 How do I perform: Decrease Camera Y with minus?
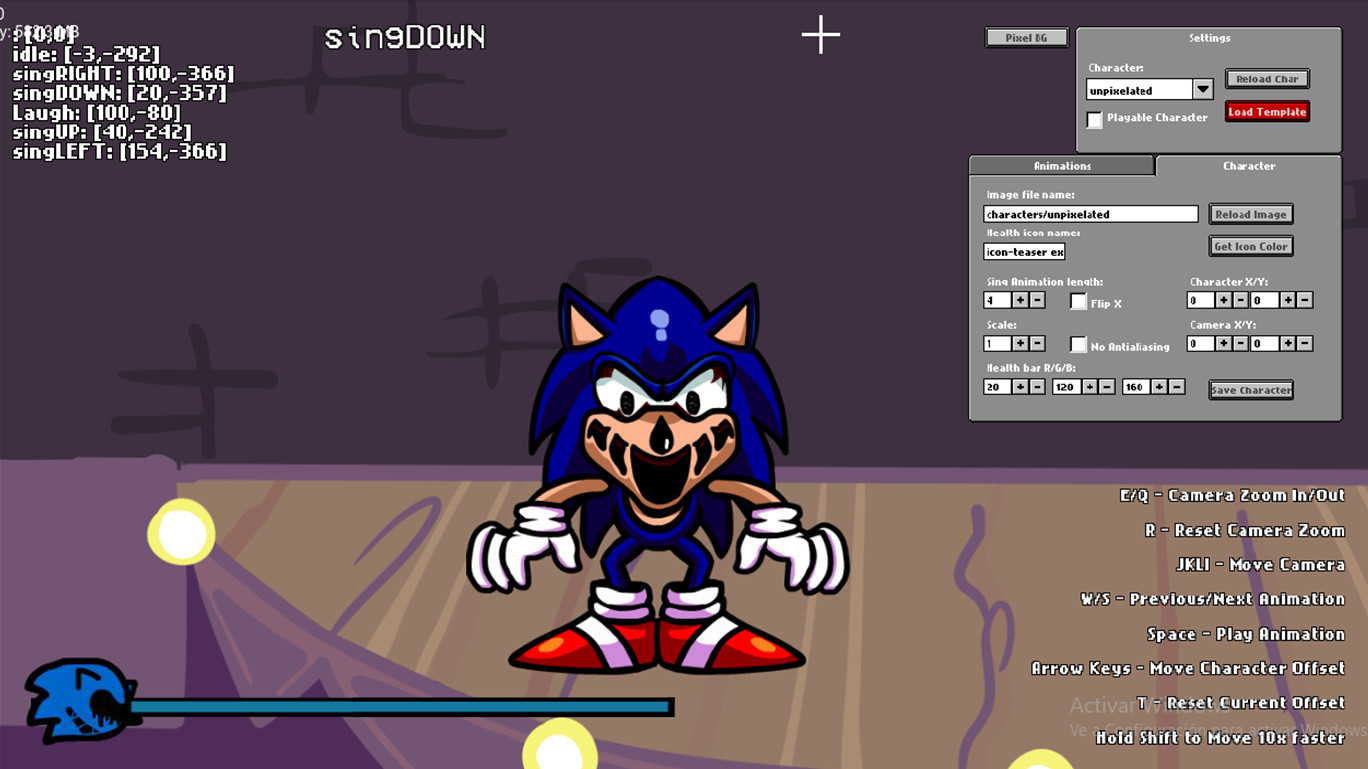pos(1305,343)
